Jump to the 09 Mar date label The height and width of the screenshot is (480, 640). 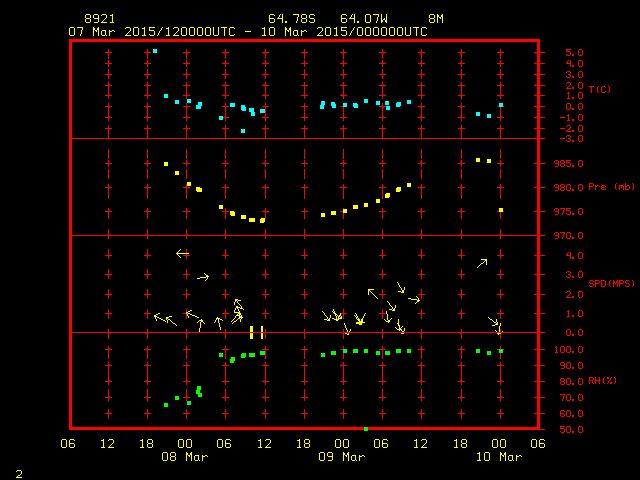[341, 457]
